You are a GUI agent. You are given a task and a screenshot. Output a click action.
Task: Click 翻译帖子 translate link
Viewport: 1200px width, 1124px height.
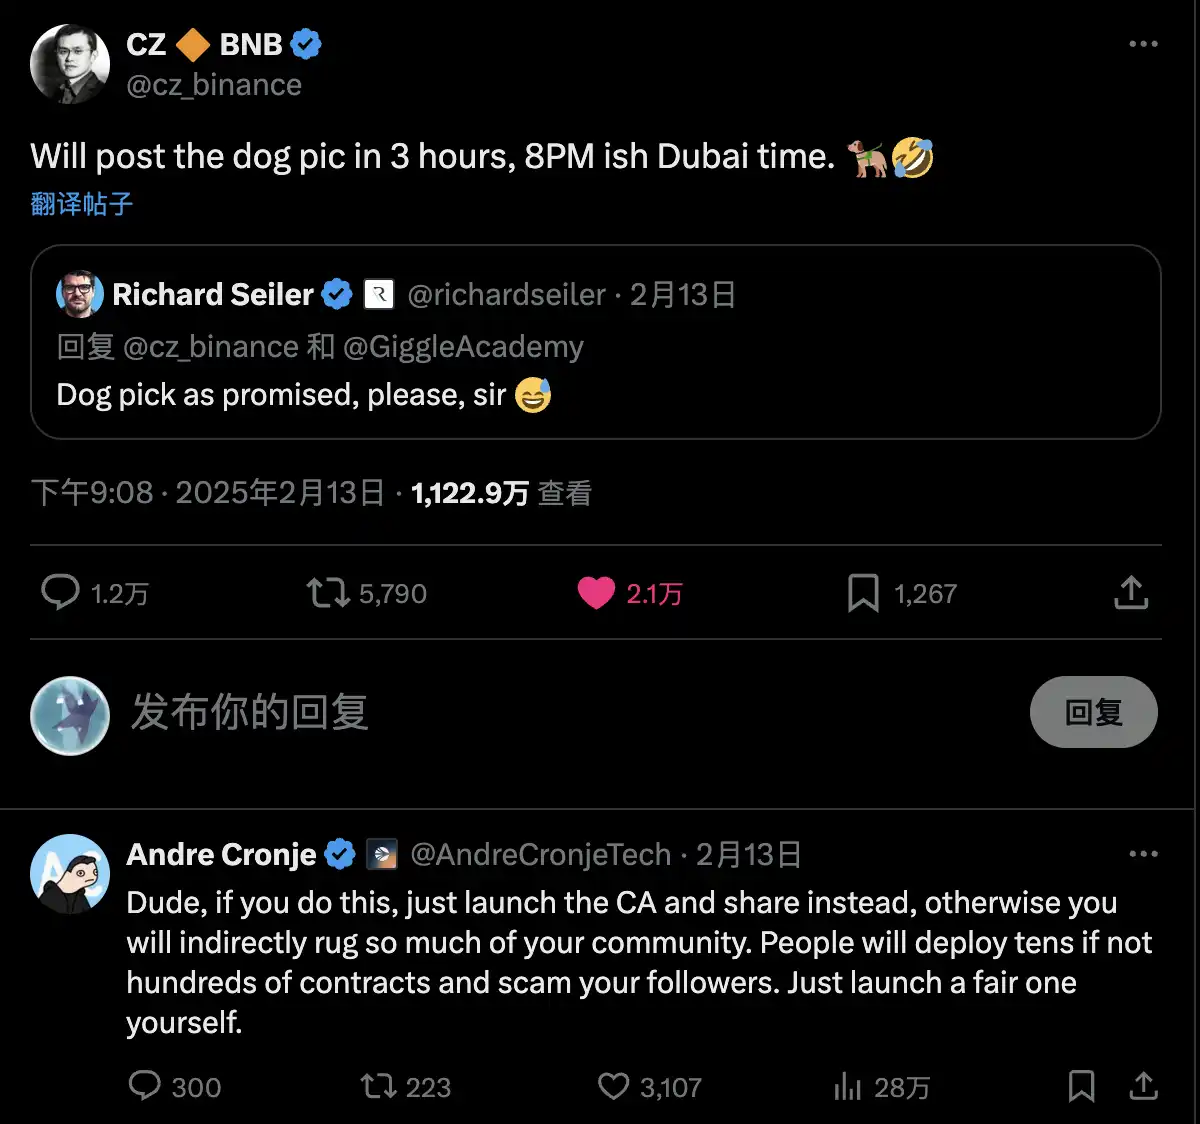pyautogui.click(x=82, y=204)
